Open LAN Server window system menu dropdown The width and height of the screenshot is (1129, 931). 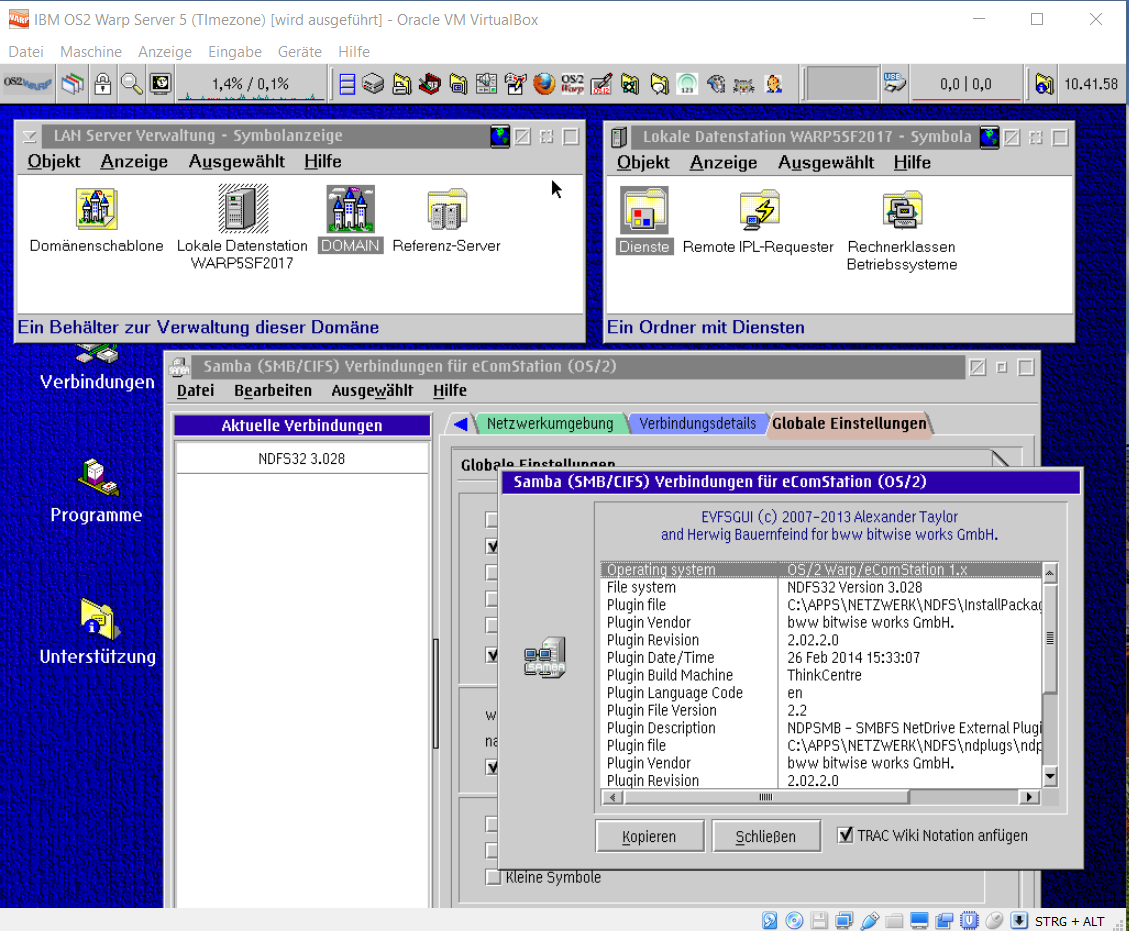pyautogui.click(x=30, y=136)
